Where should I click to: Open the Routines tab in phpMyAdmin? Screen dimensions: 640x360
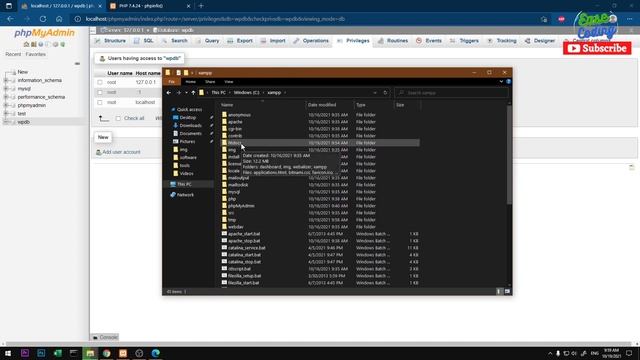point(393,41)
